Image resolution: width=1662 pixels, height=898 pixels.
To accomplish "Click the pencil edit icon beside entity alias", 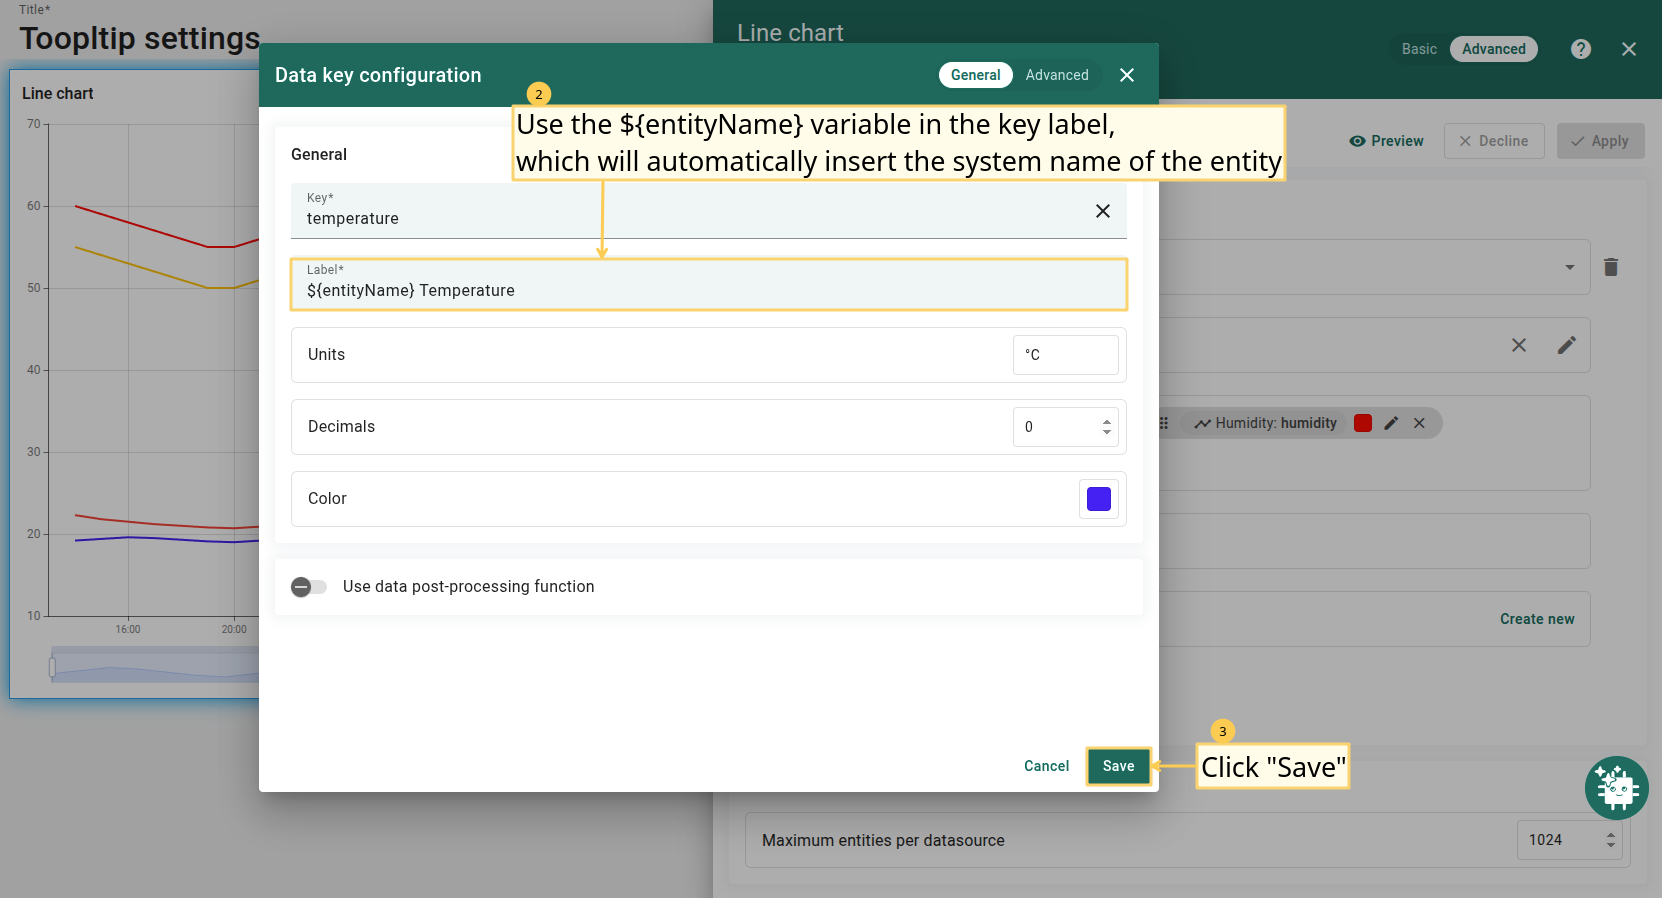I will pos(1566,345).
